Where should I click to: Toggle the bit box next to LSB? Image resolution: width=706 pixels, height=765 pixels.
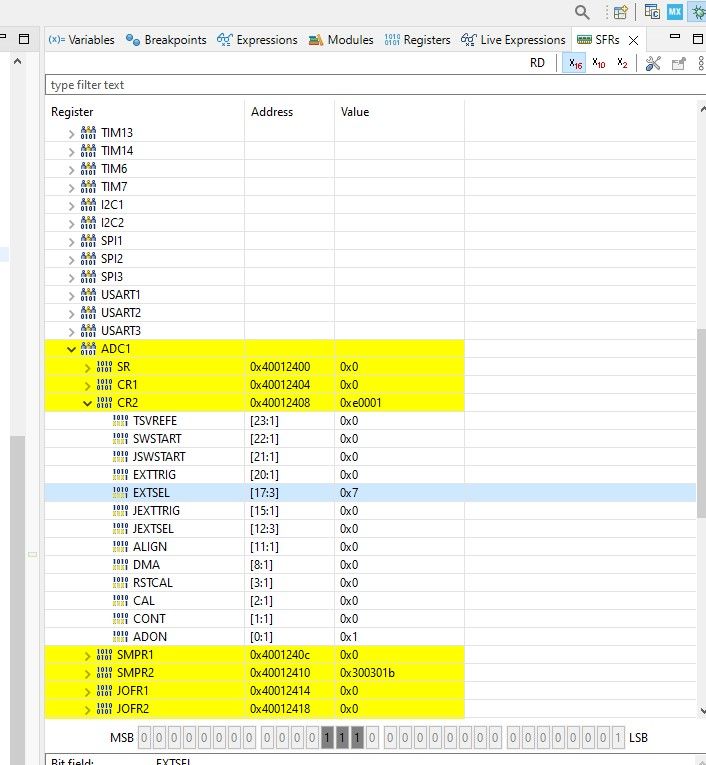618,738
